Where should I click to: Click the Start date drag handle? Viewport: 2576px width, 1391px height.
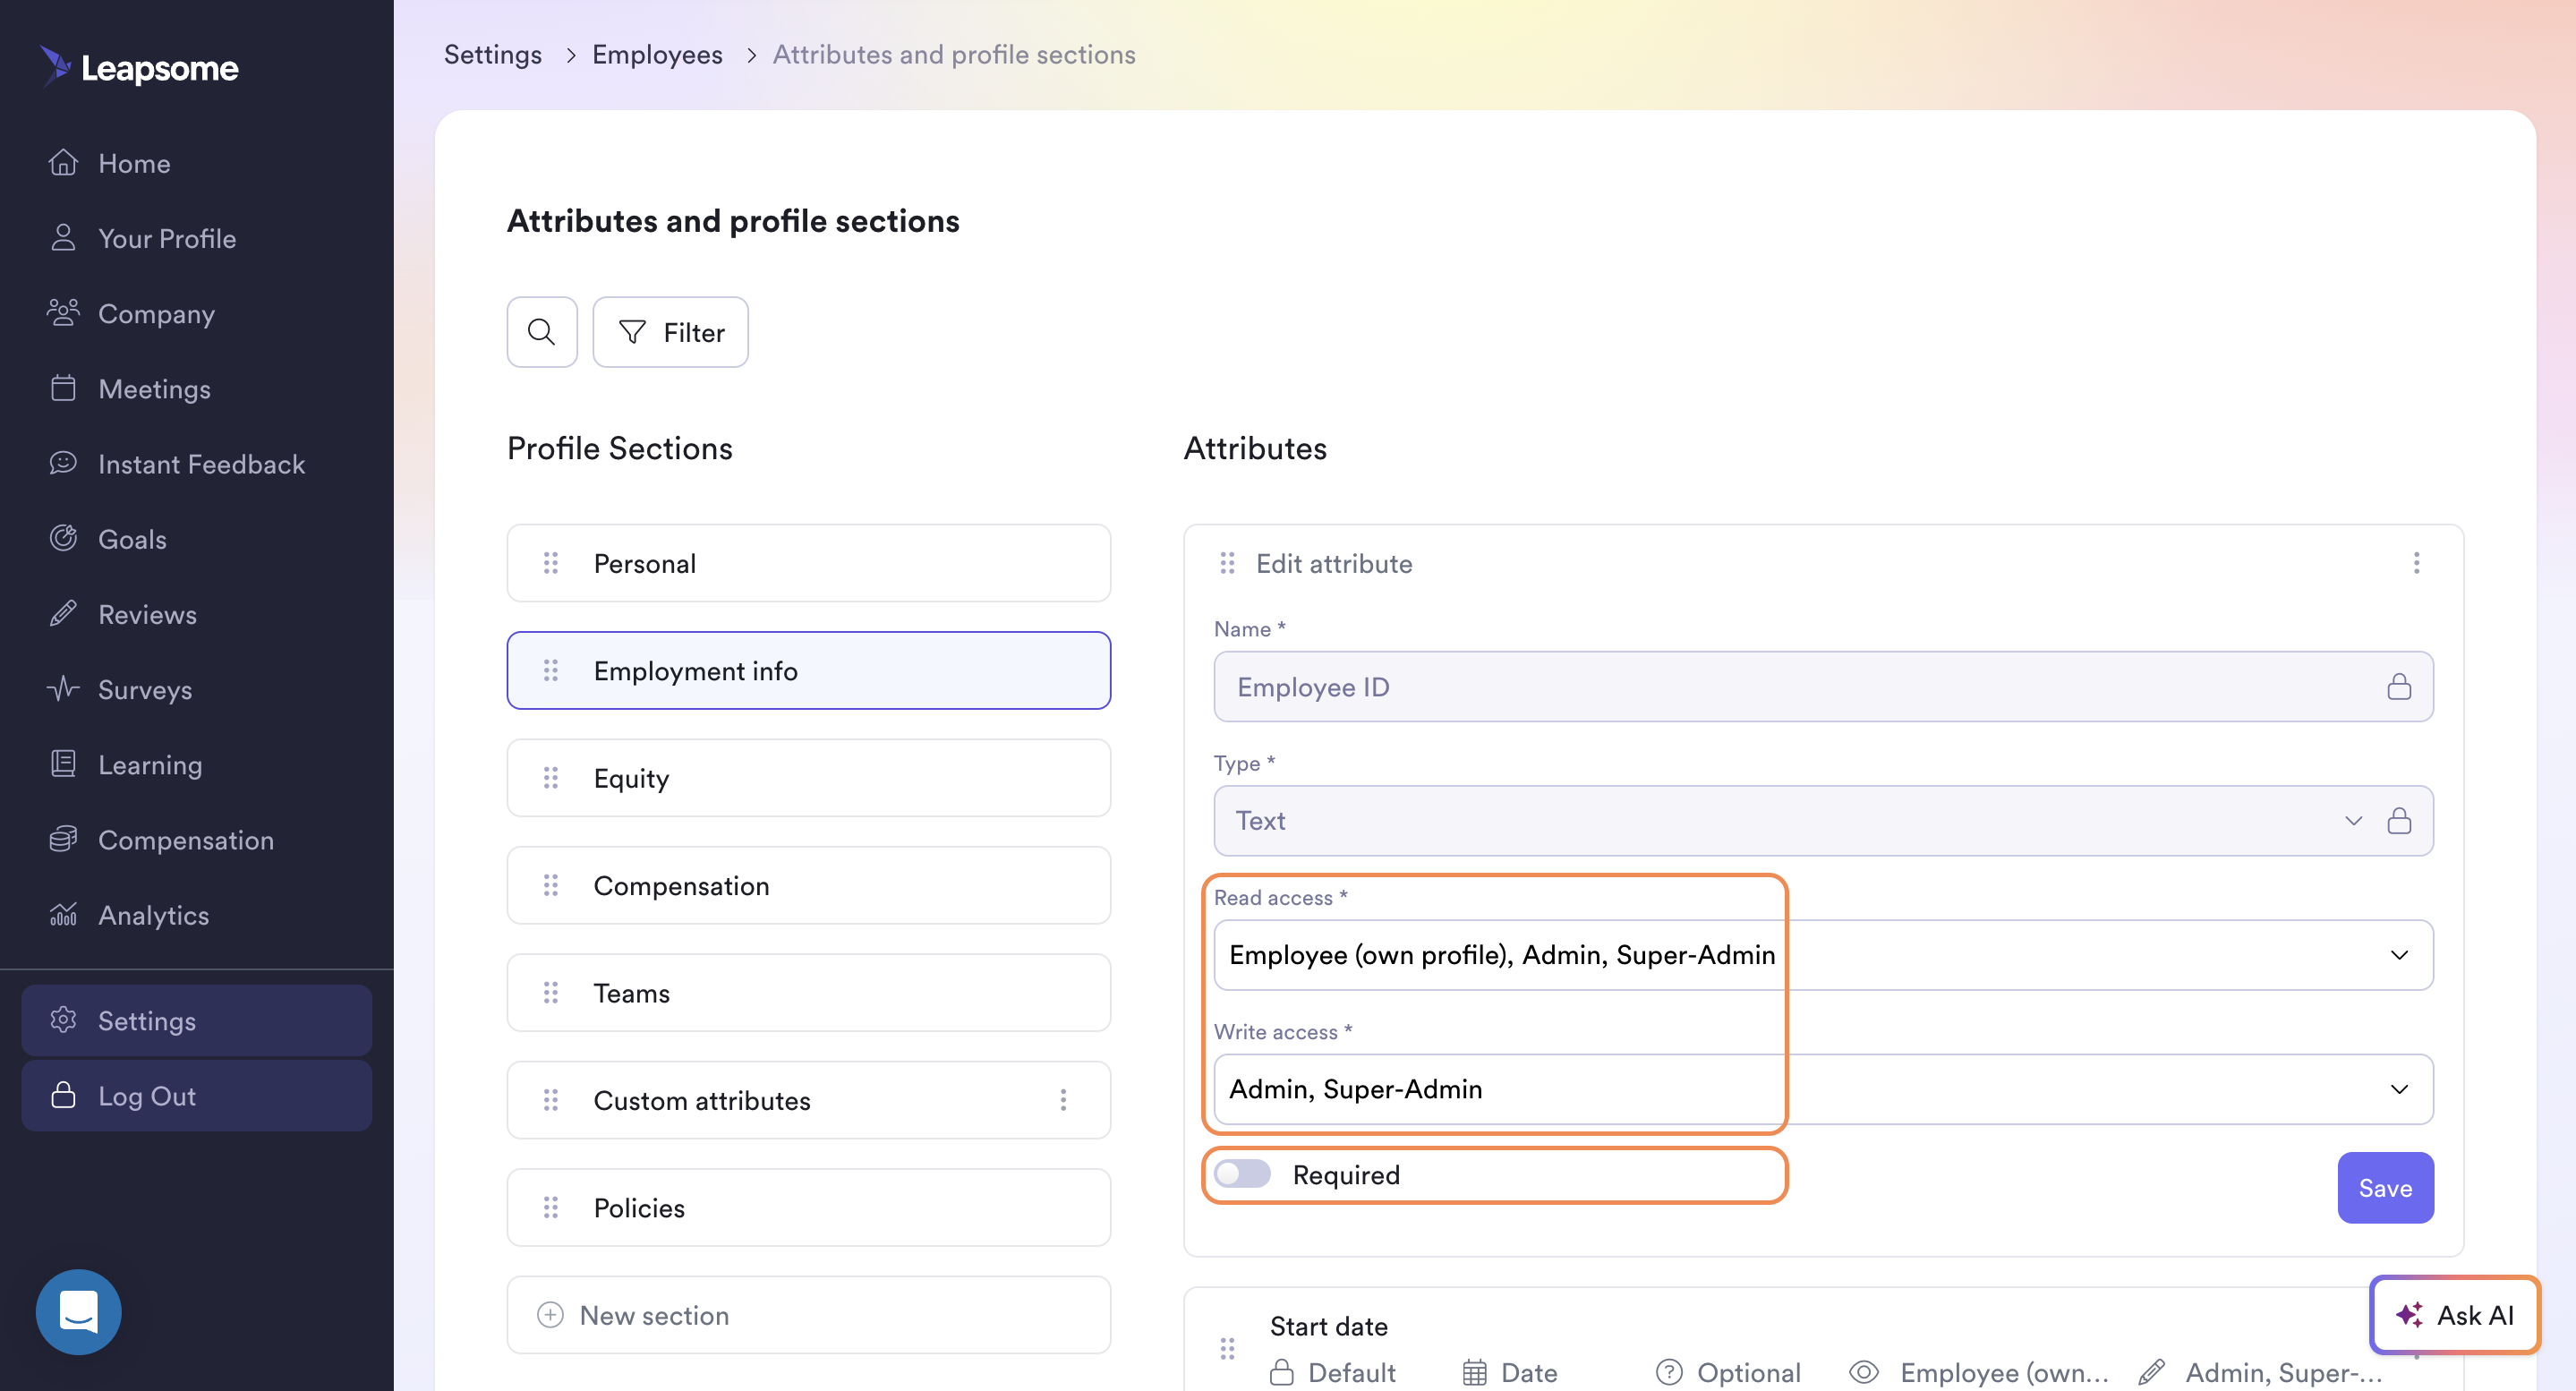click(x=1228, y=1349)
